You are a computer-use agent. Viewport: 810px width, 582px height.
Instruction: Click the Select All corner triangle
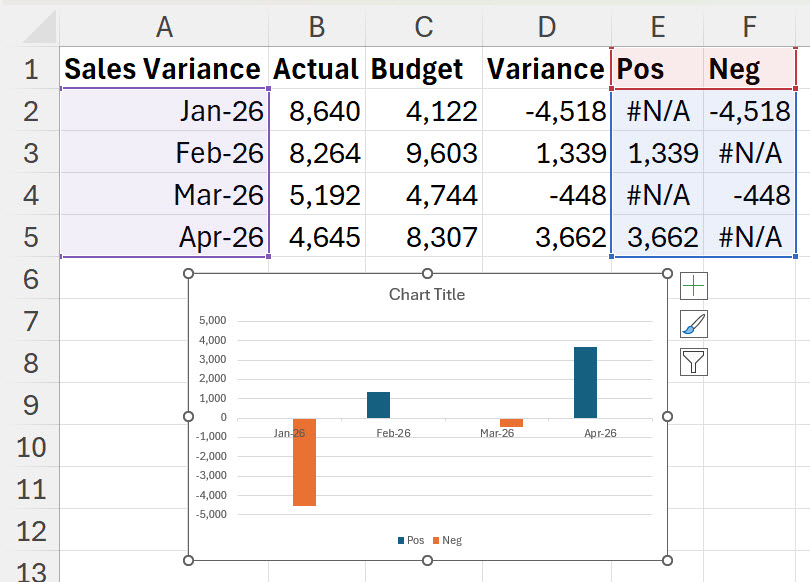pyautogui.click(x=39, y=26)
